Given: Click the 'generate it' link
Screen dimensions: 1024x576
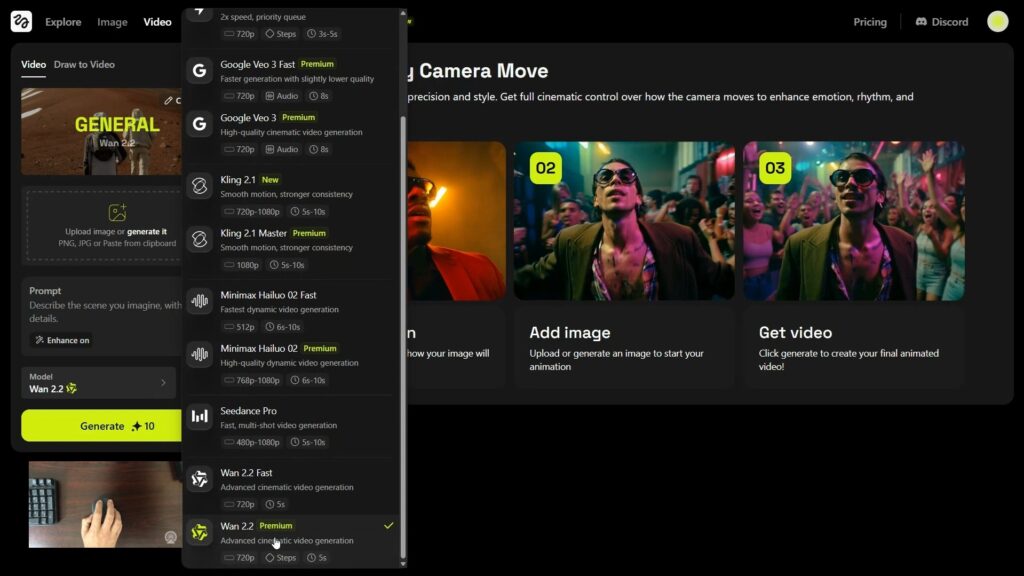Looking at the screenshot, I should coord(147,231).
